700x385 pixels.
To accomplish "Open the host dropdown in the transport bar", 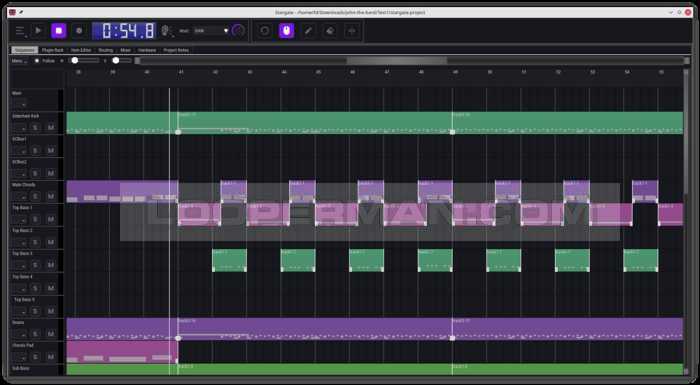I will click(x=212, y=31).
